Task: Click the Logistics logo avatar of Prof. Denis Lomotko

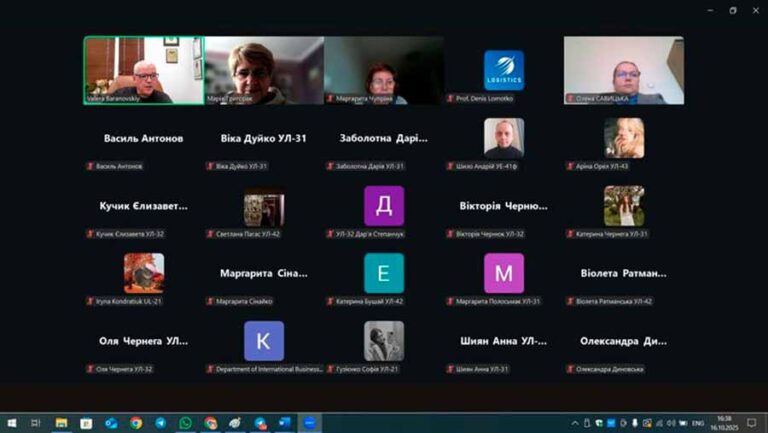Action: (503, 70)
